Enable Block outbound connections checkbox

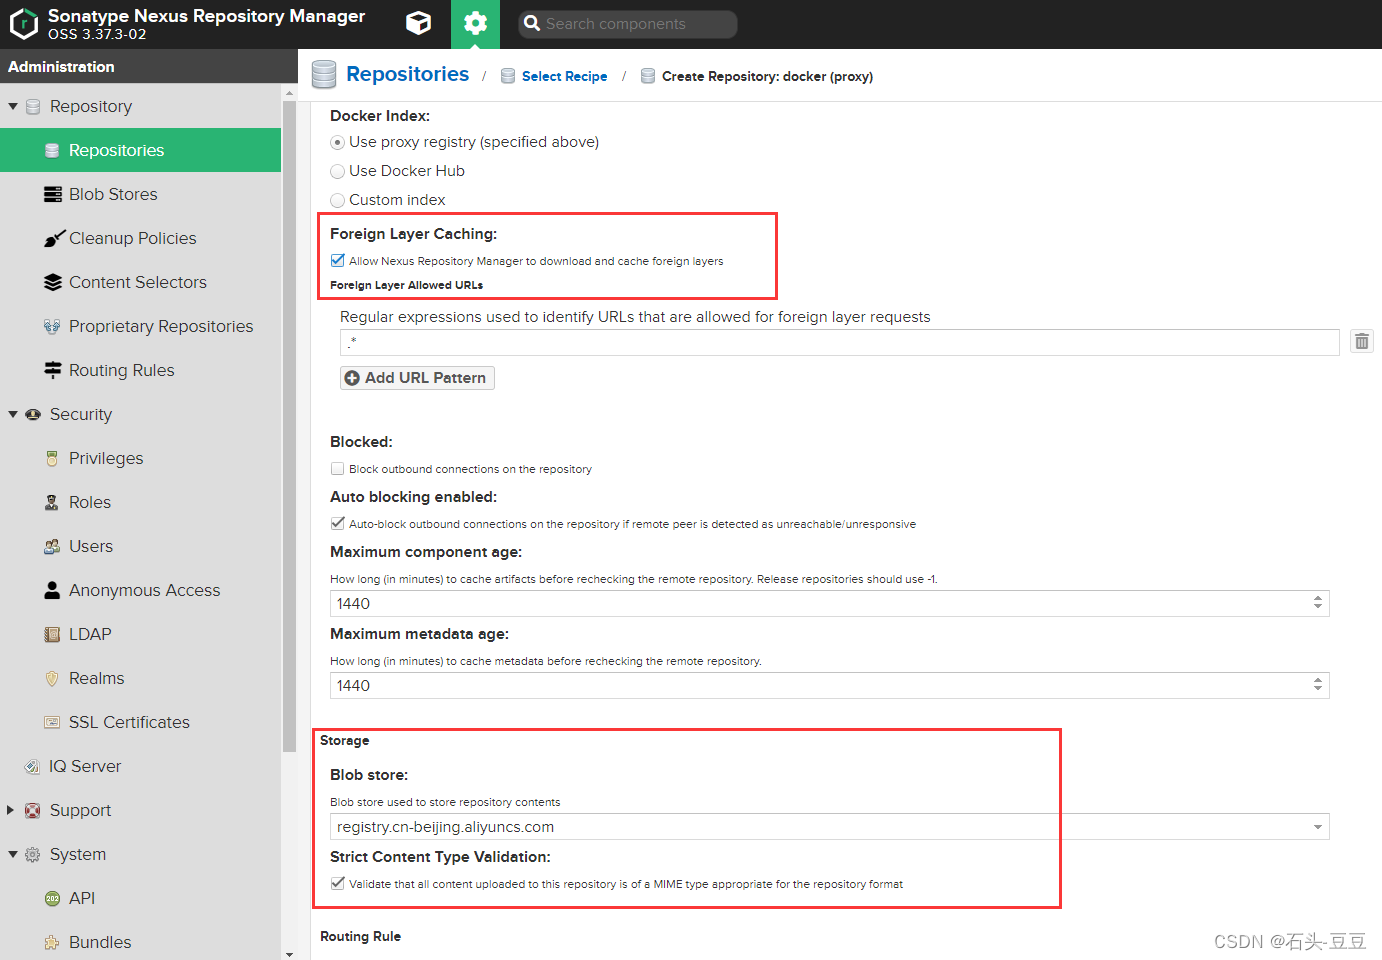(x=337, y=468)
